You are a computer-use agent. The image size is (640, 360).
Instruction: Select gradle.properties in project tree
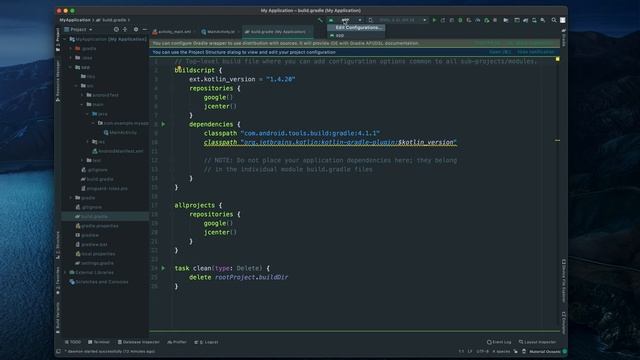pos(96,226)
